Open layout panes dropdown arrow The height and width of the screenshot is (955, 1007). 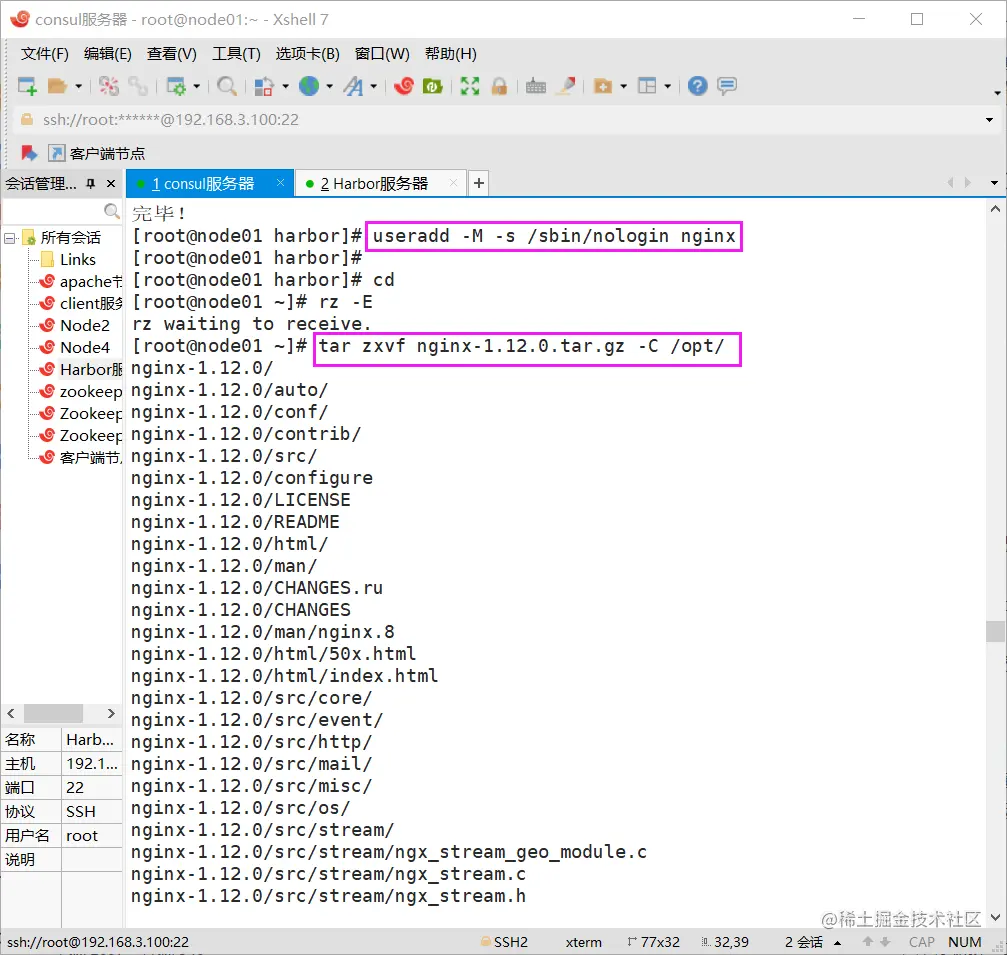[x=667, y=85]
